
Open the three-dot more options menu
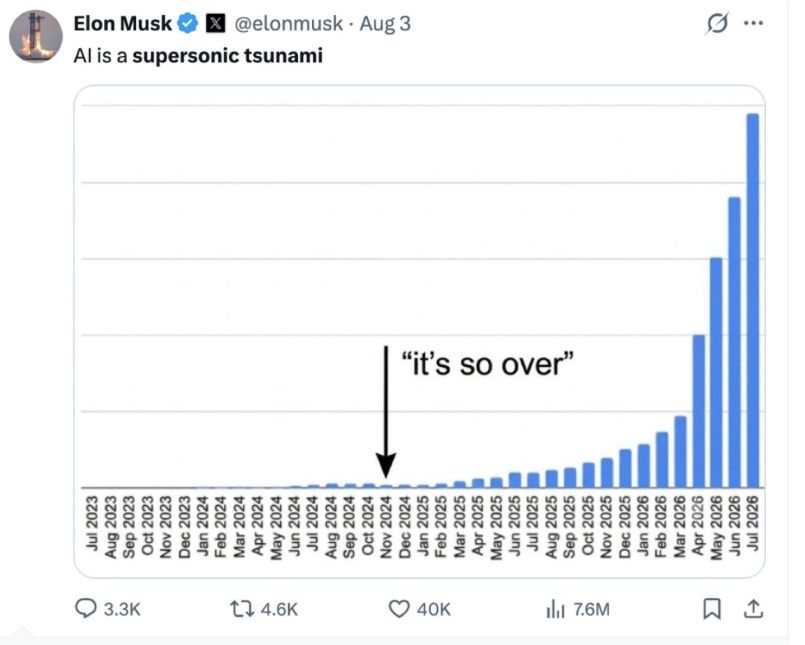(753, 23)
